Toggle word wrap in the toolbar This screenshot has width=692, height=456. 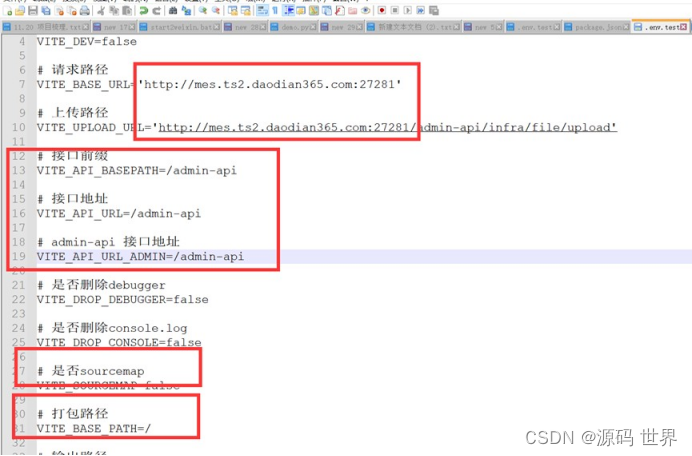[262, 11]
